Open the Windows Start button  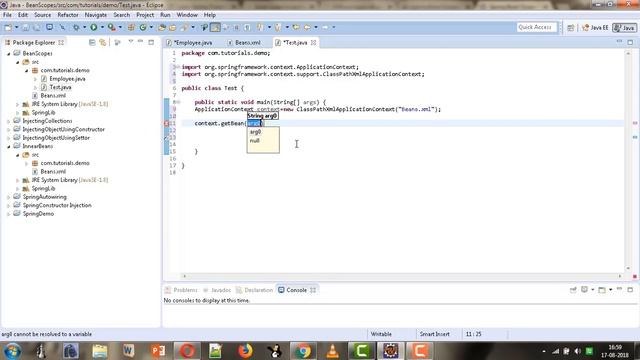pyautogui.click(x=12, y=351)
